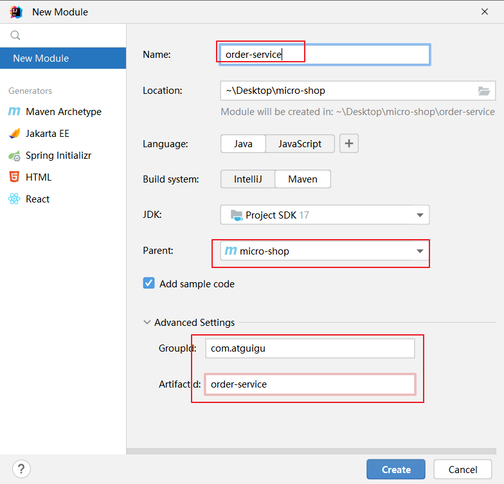The image size is (504, 484).
Task: Open the JDK Project SDK dropdown
Action: coord(325,215)
